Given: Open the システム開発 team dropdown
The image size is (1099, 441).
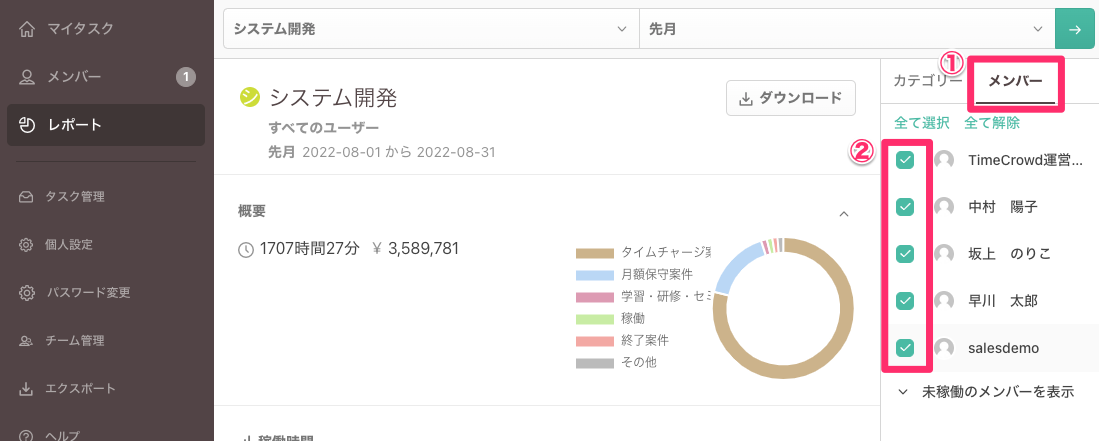Looking at the screenshot, I should point(430,29).
